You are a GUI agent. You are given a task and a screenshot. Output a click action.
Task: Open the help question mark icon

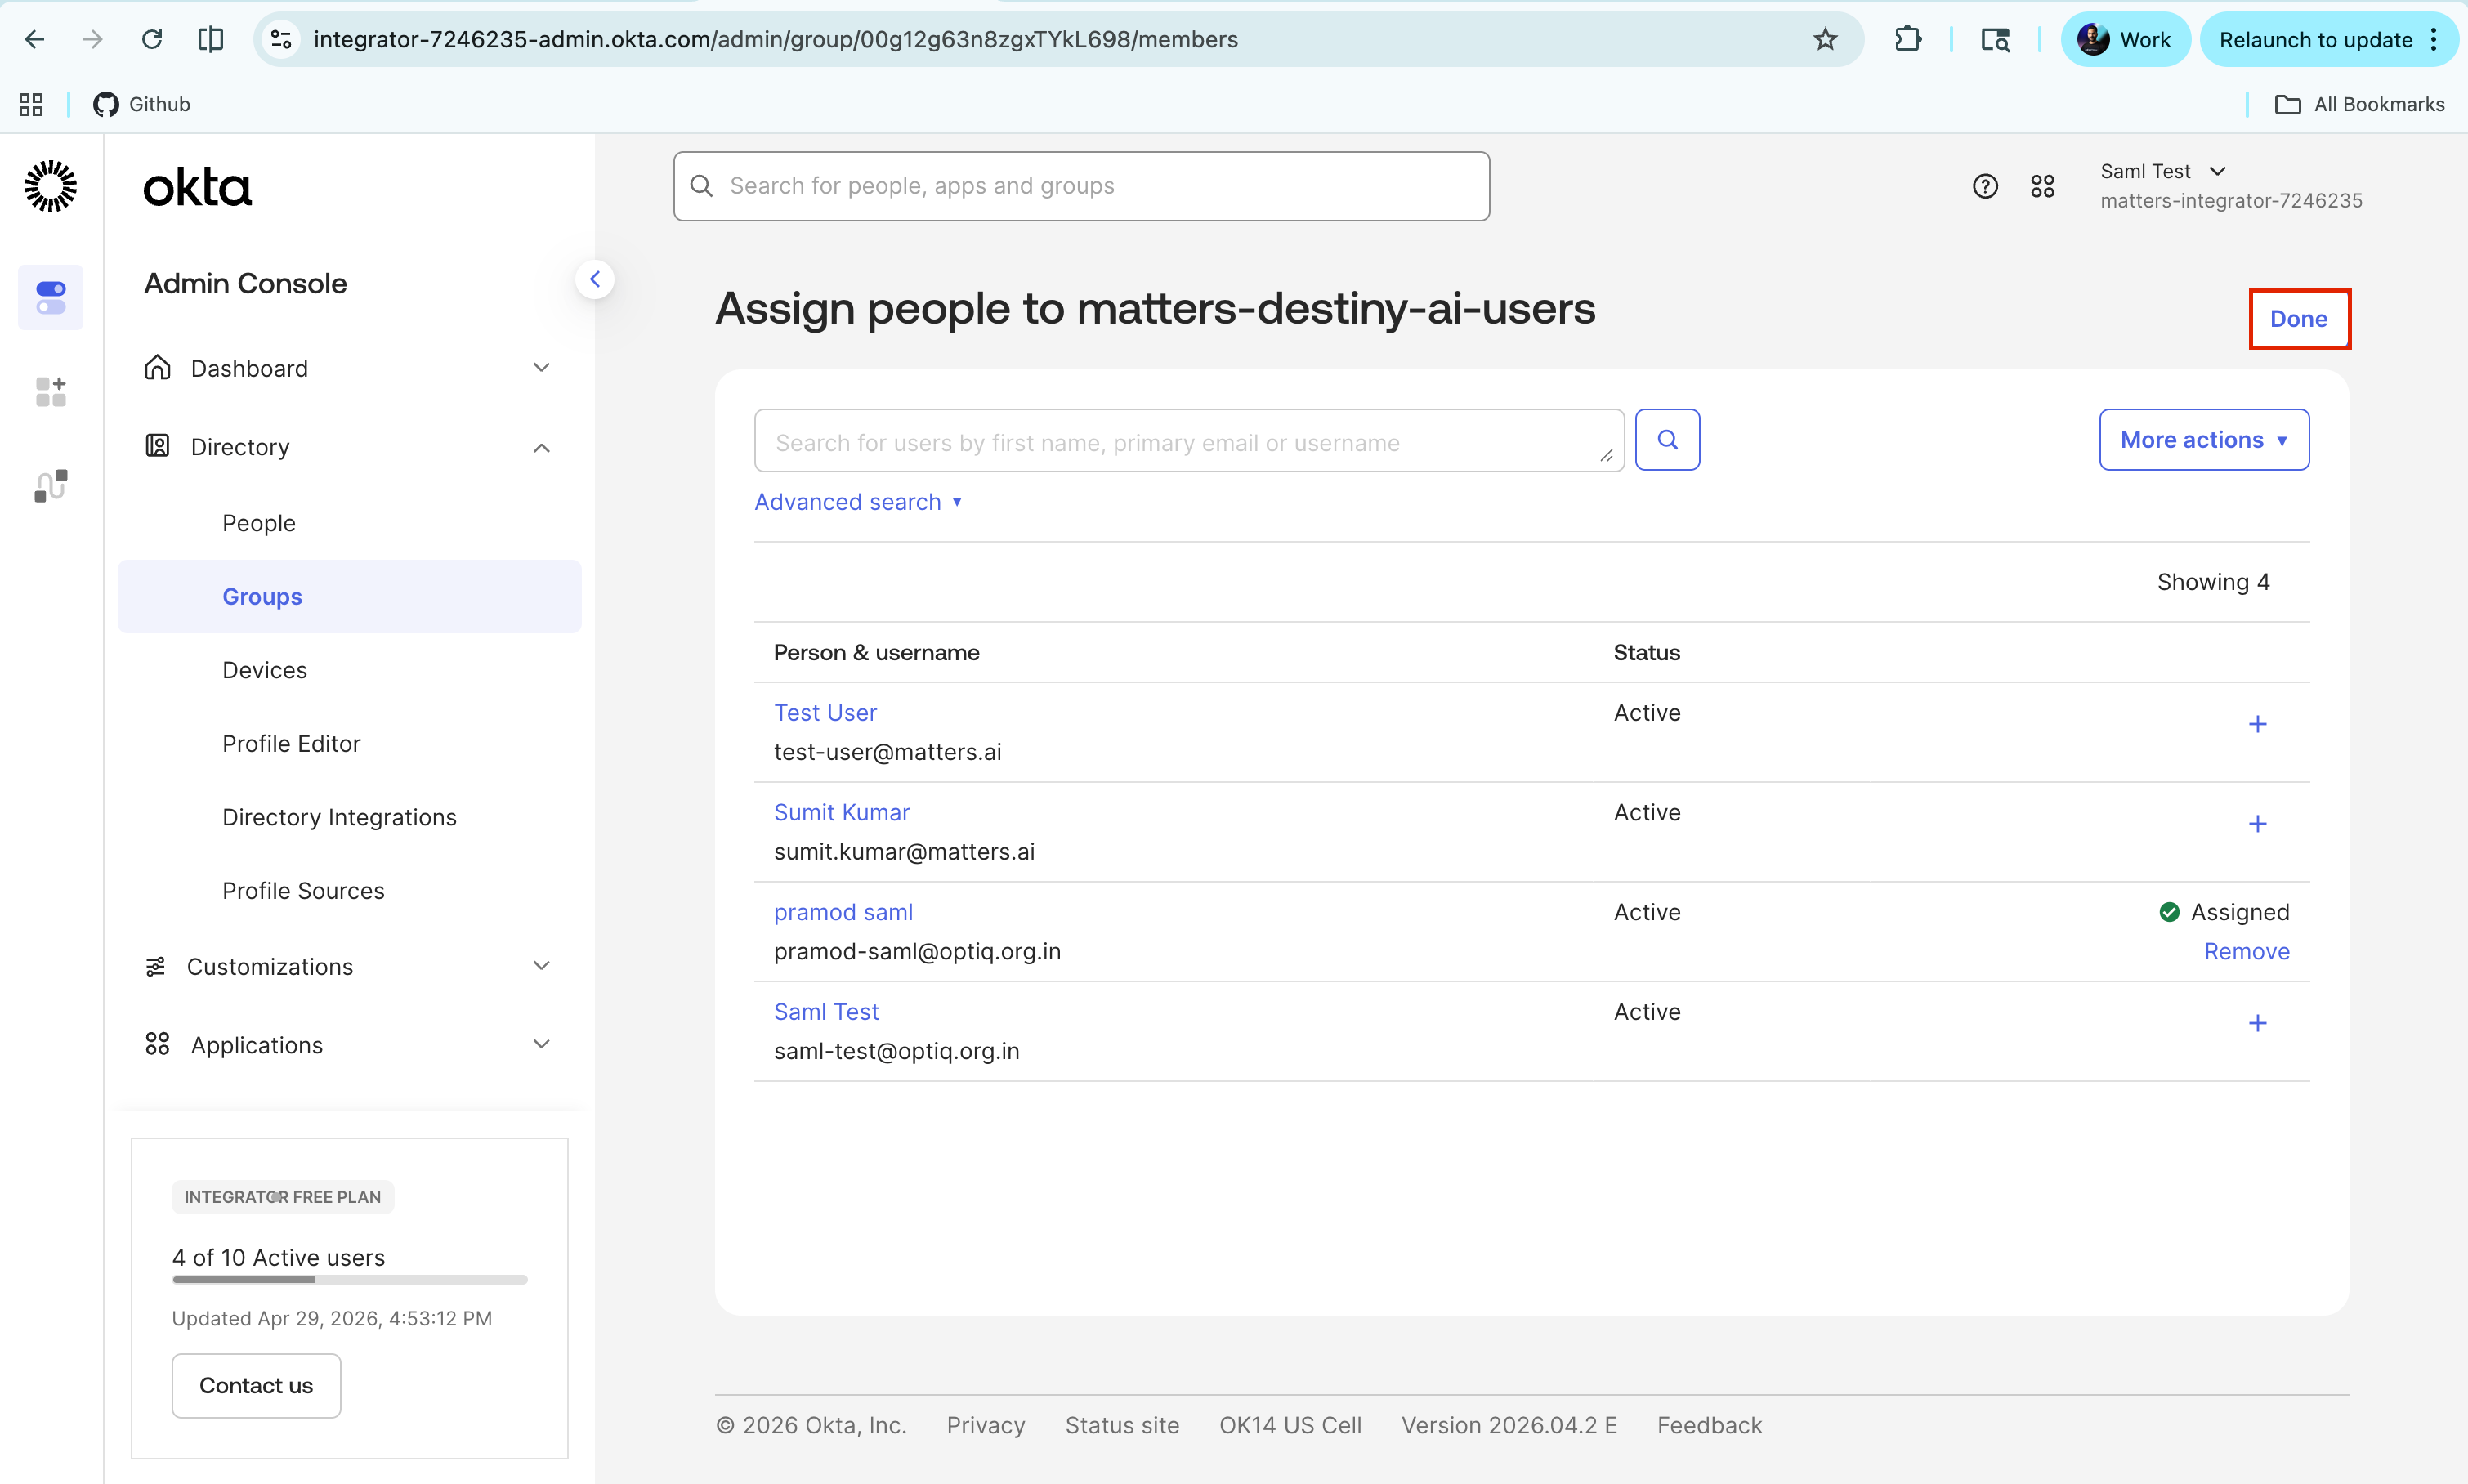click(1985, 186)
